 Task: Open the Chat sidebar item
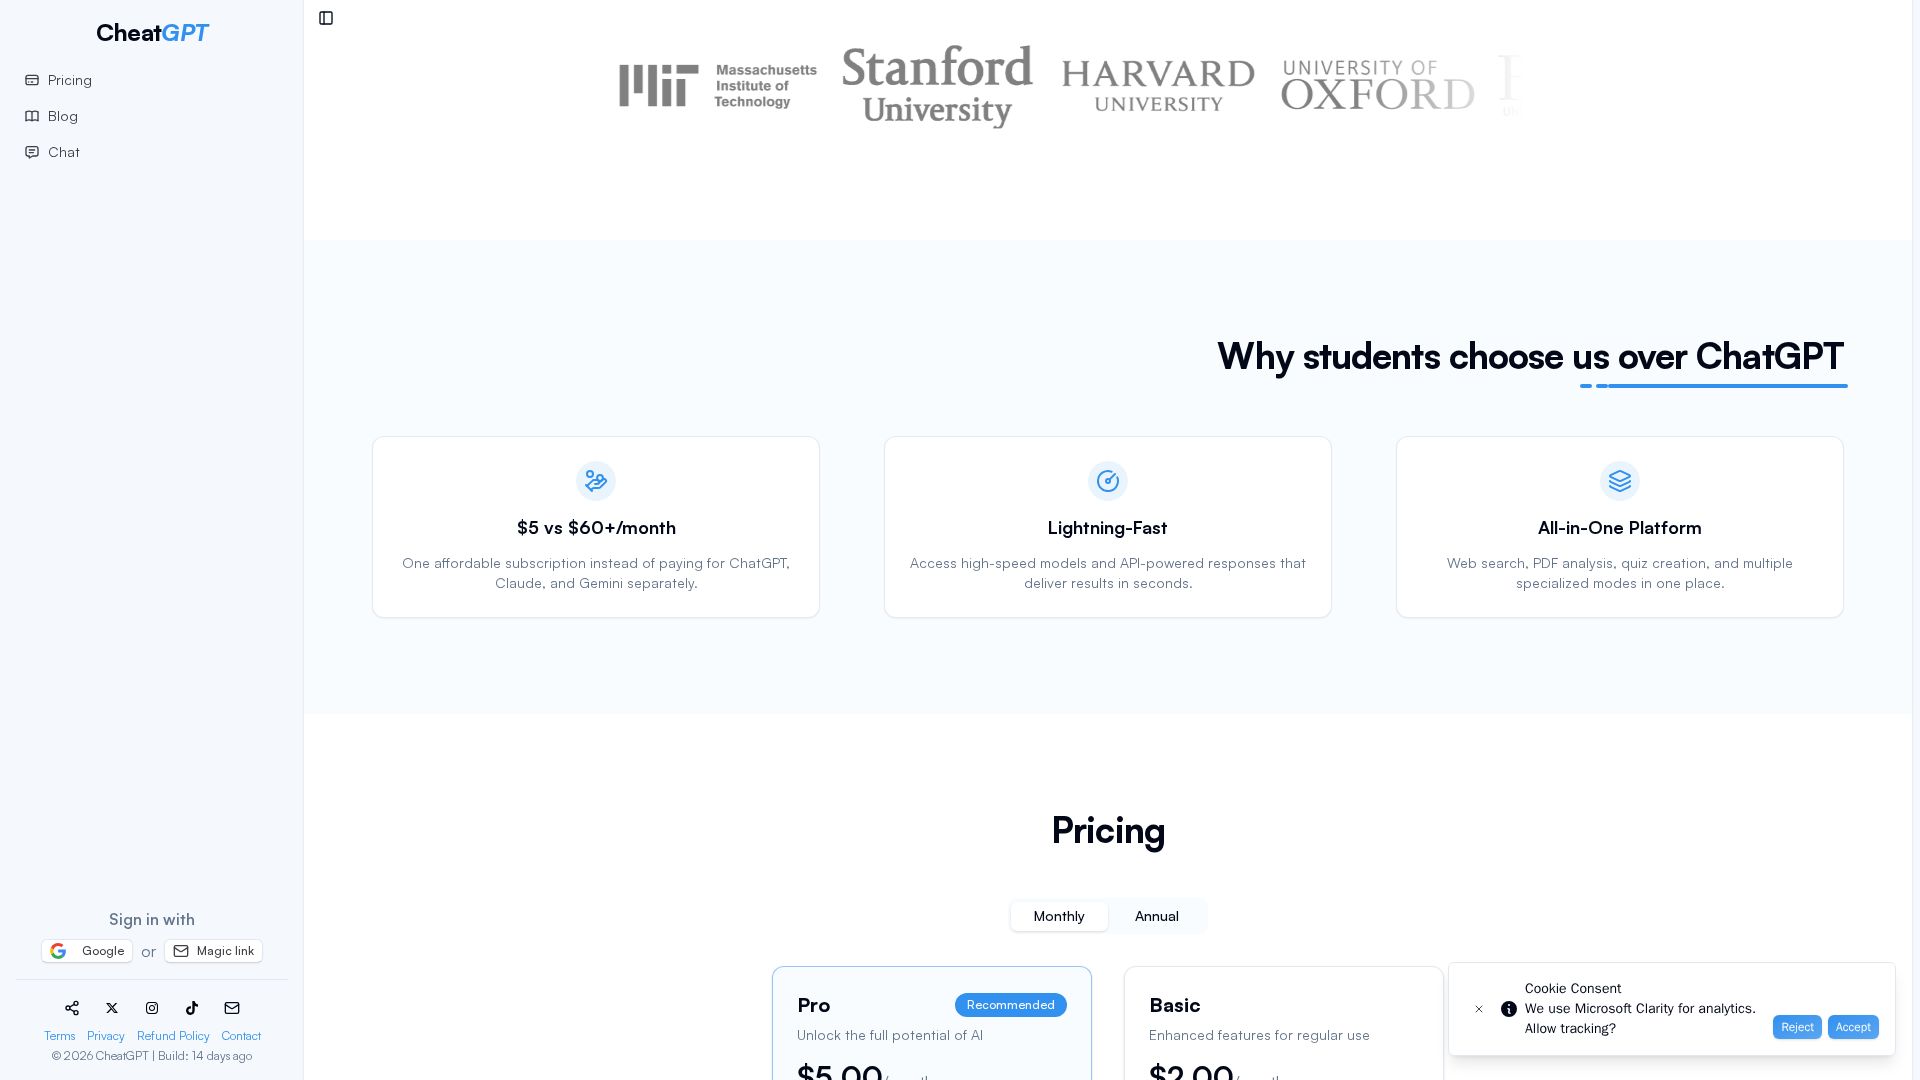tap(63, 152)
